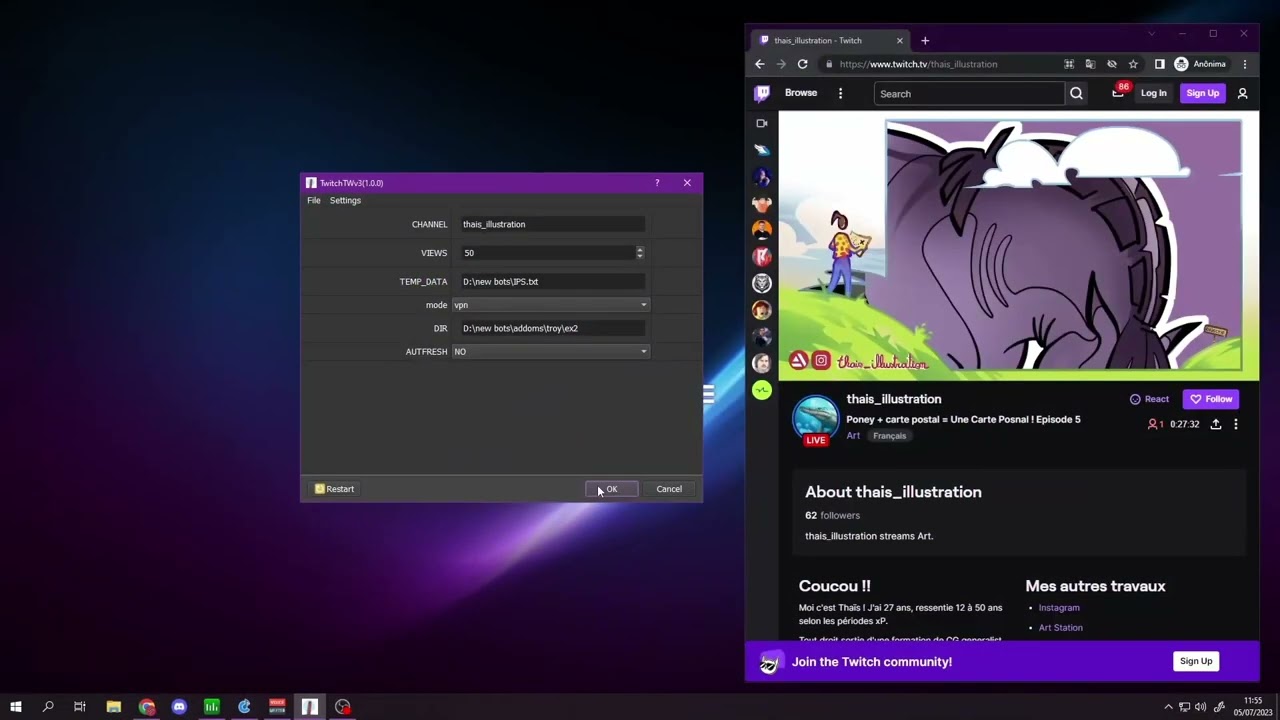Viewport: 1280px width, 720px height.
Task: Open Instagram link in panel
Action: [x=1059, y=608]
